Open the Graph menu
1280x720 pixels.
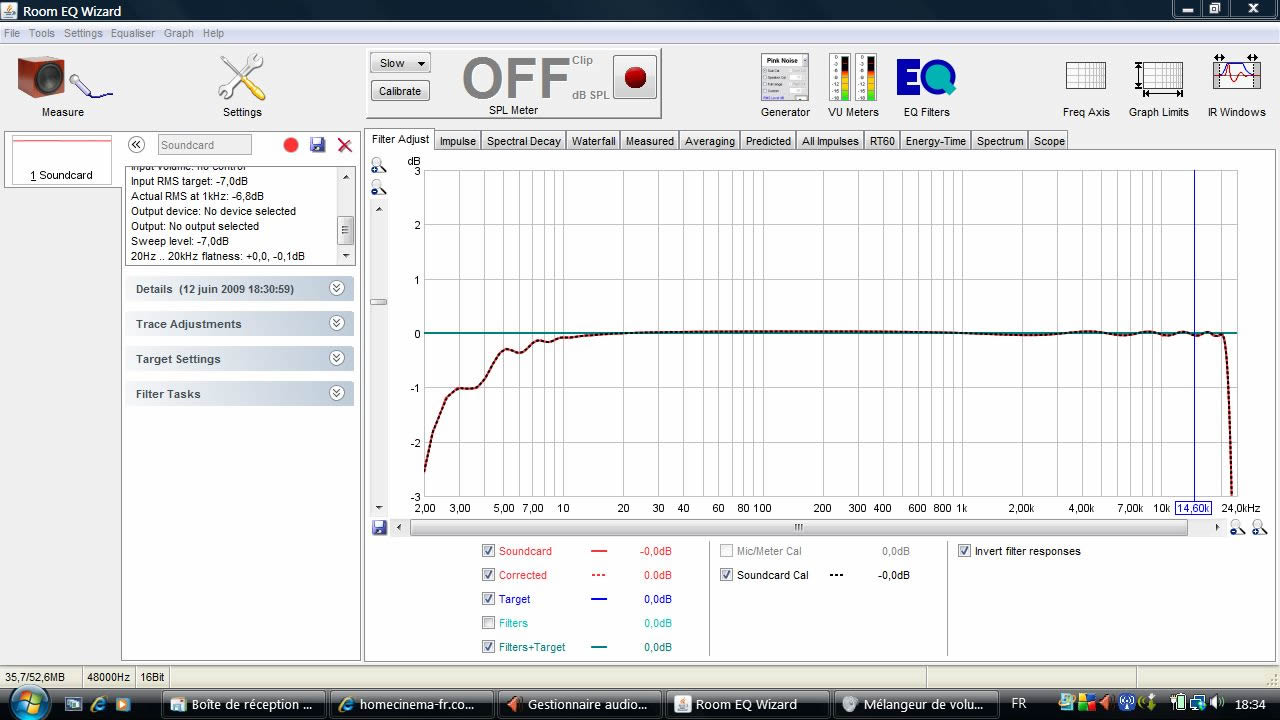pos(179,33)
